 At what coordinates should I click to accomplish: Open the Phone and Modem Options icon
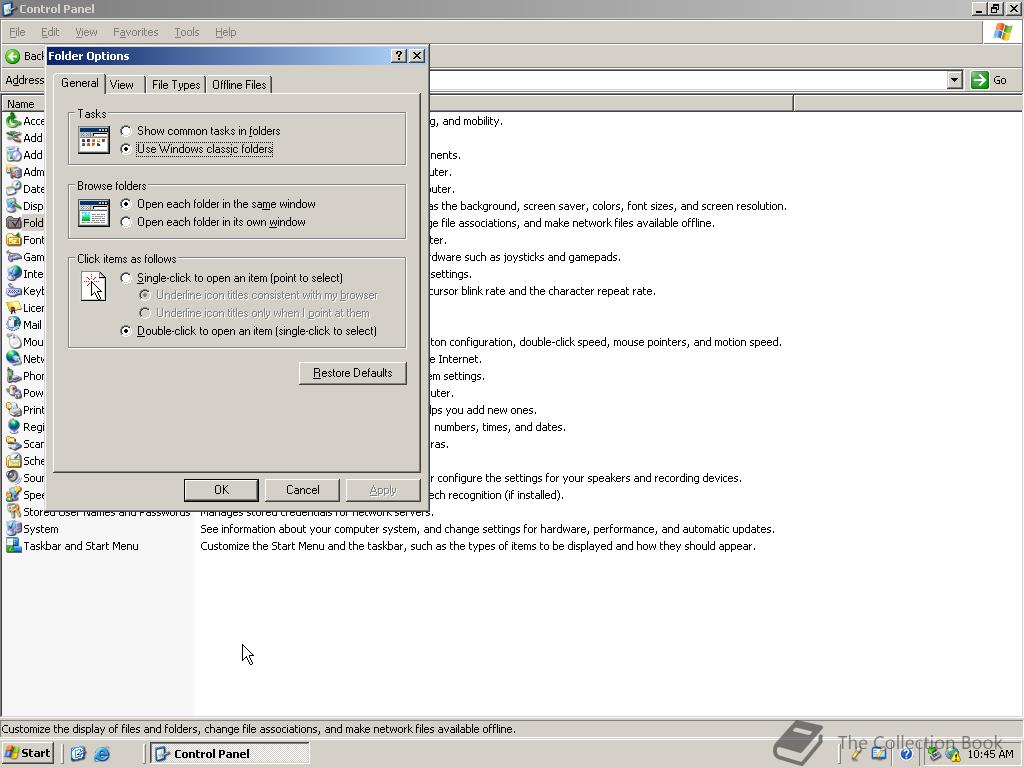14,376
